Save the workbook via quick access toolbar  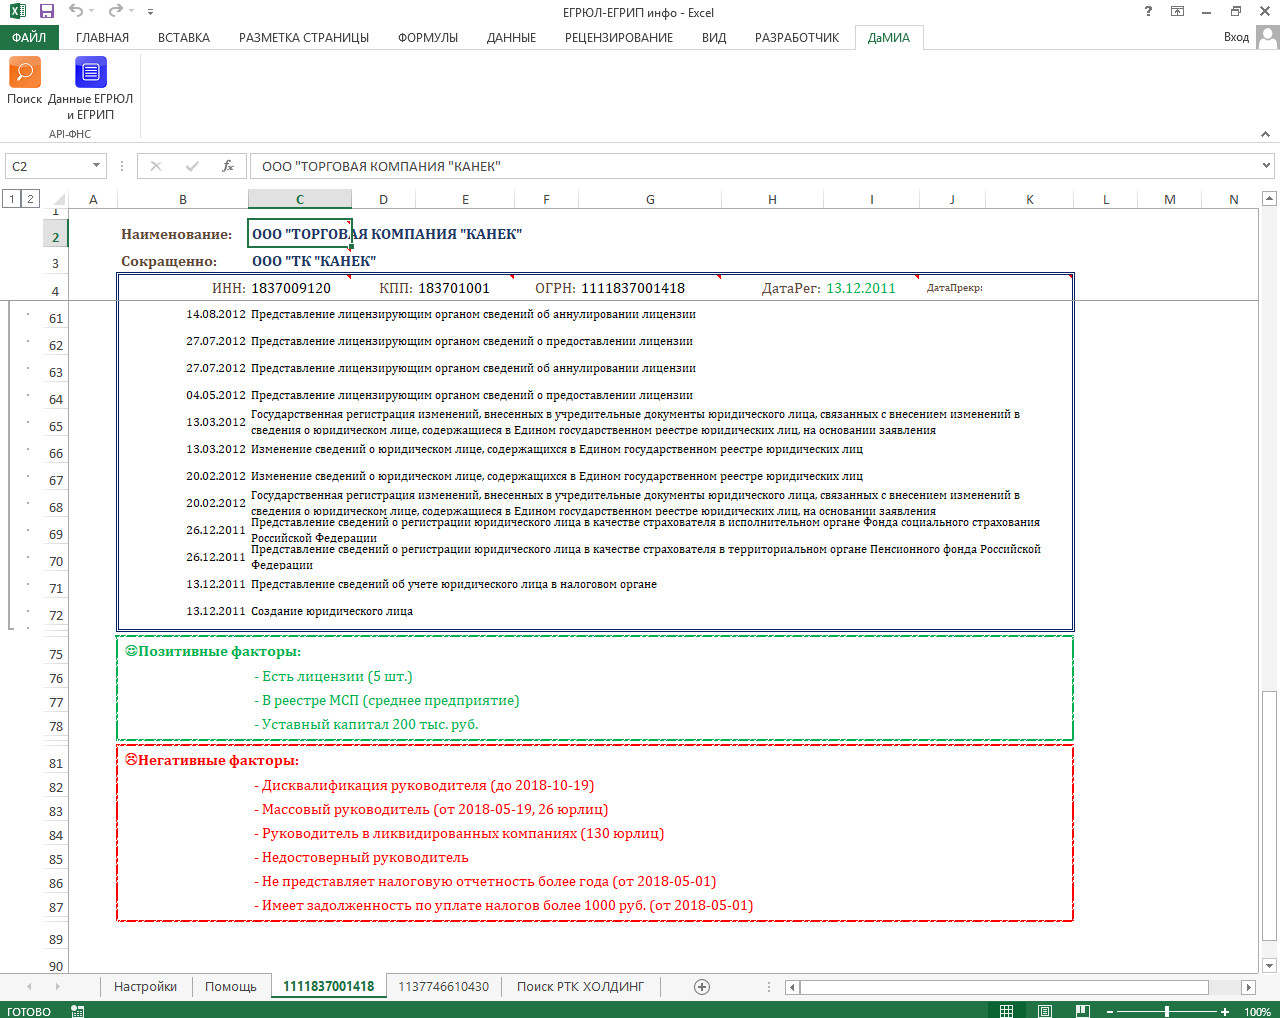47,12
